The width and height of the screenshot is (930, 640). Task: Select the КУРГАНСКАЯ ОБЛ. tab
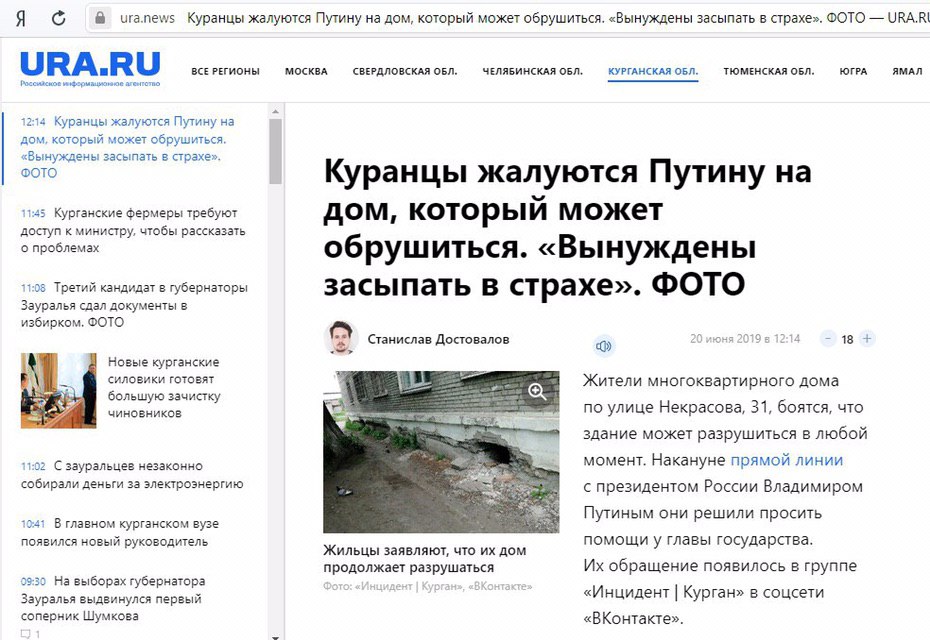[653, 72]
